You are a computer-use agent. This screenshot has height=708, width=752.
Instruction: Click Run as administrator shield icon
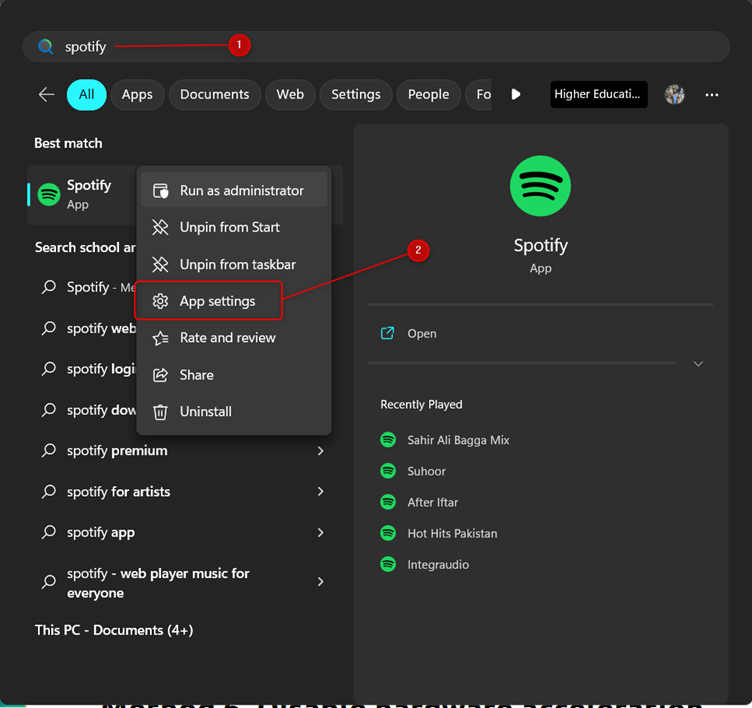(x=160, y=190)
